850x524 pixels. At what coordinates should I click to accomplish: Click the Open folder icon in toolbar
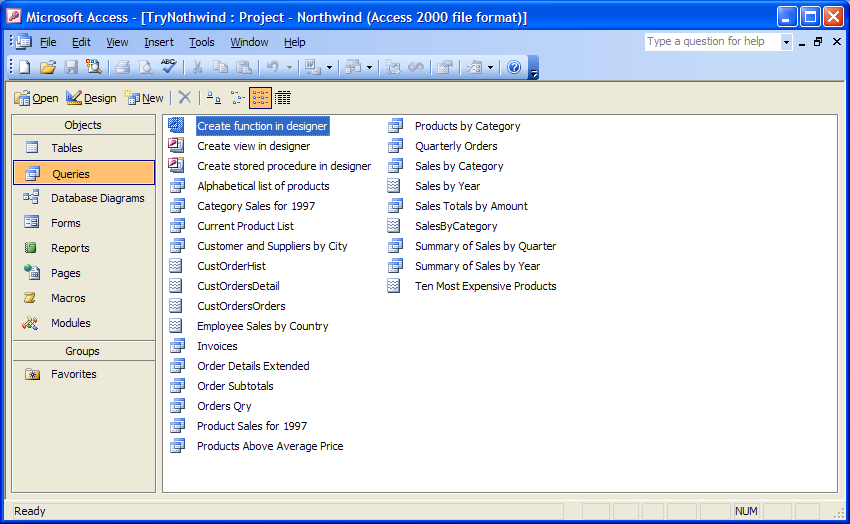click(x=47, y=67)
